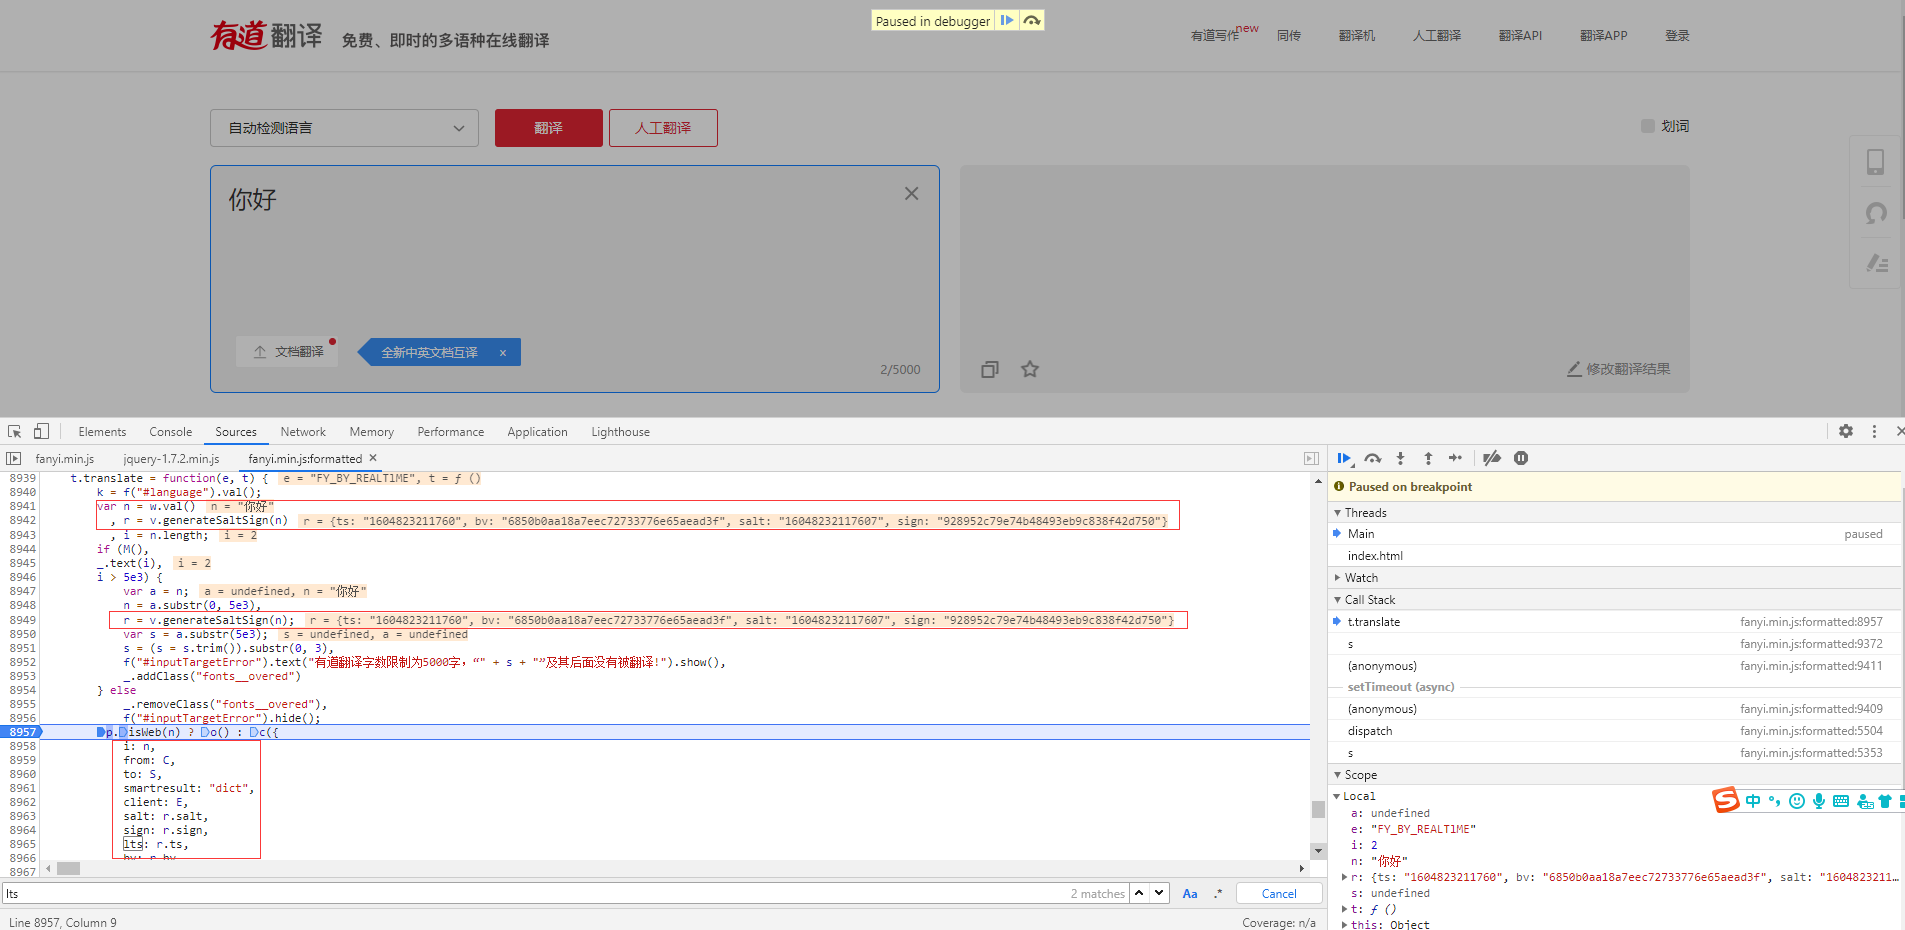1905x930 pixels.
Task: Select the inspect element picker icon
Action: 15,431
